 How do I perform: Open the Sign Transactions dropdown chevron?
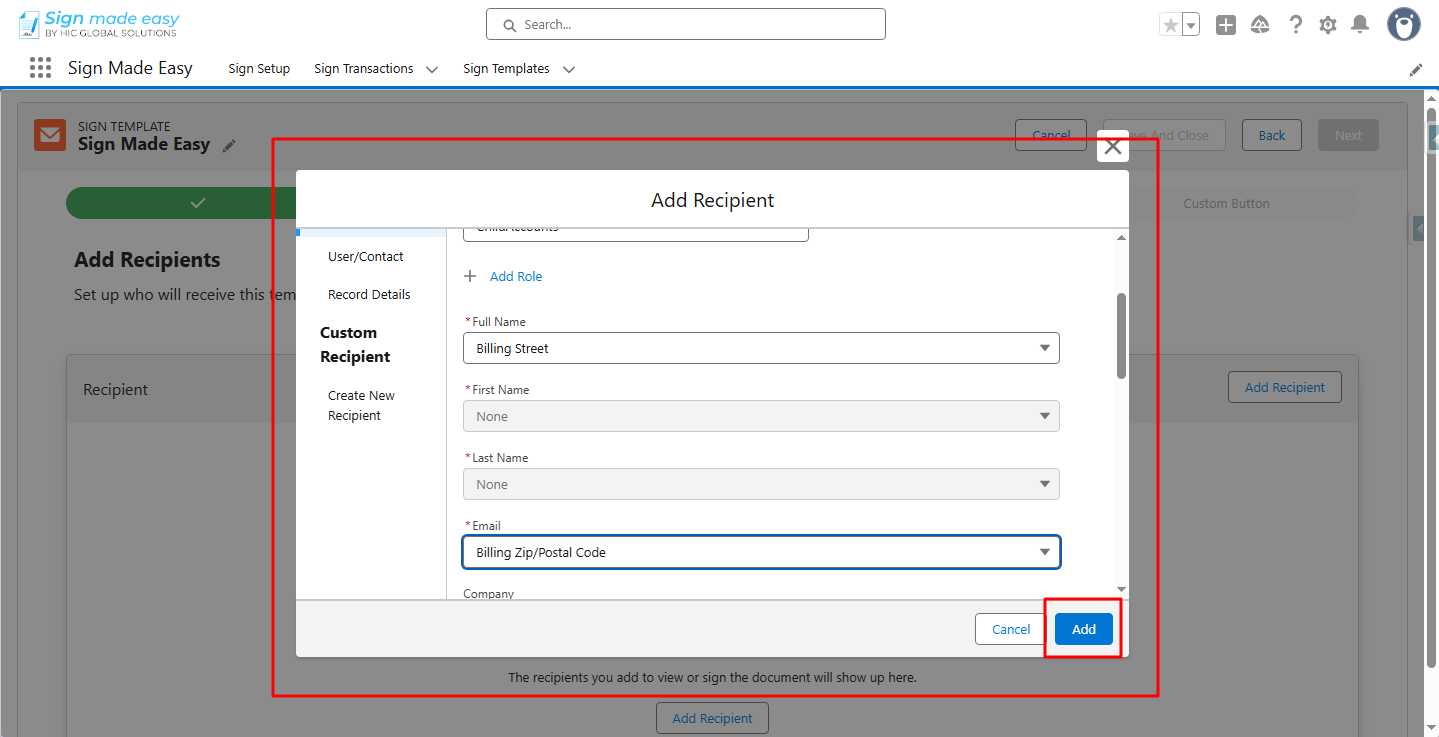(x=431, y=69)
